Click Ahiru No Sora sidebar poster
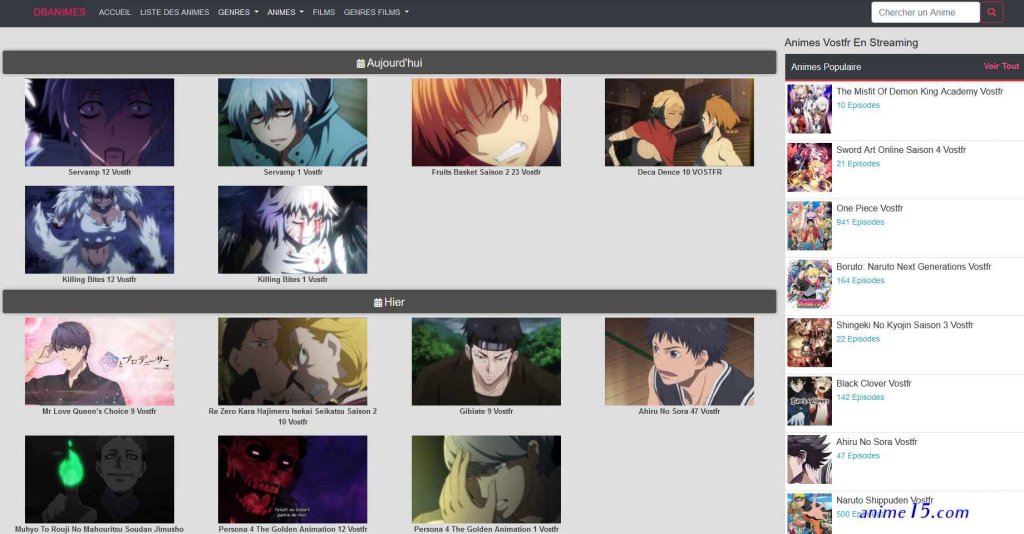This screenshot has width=1024, height=534. (809, 460)
